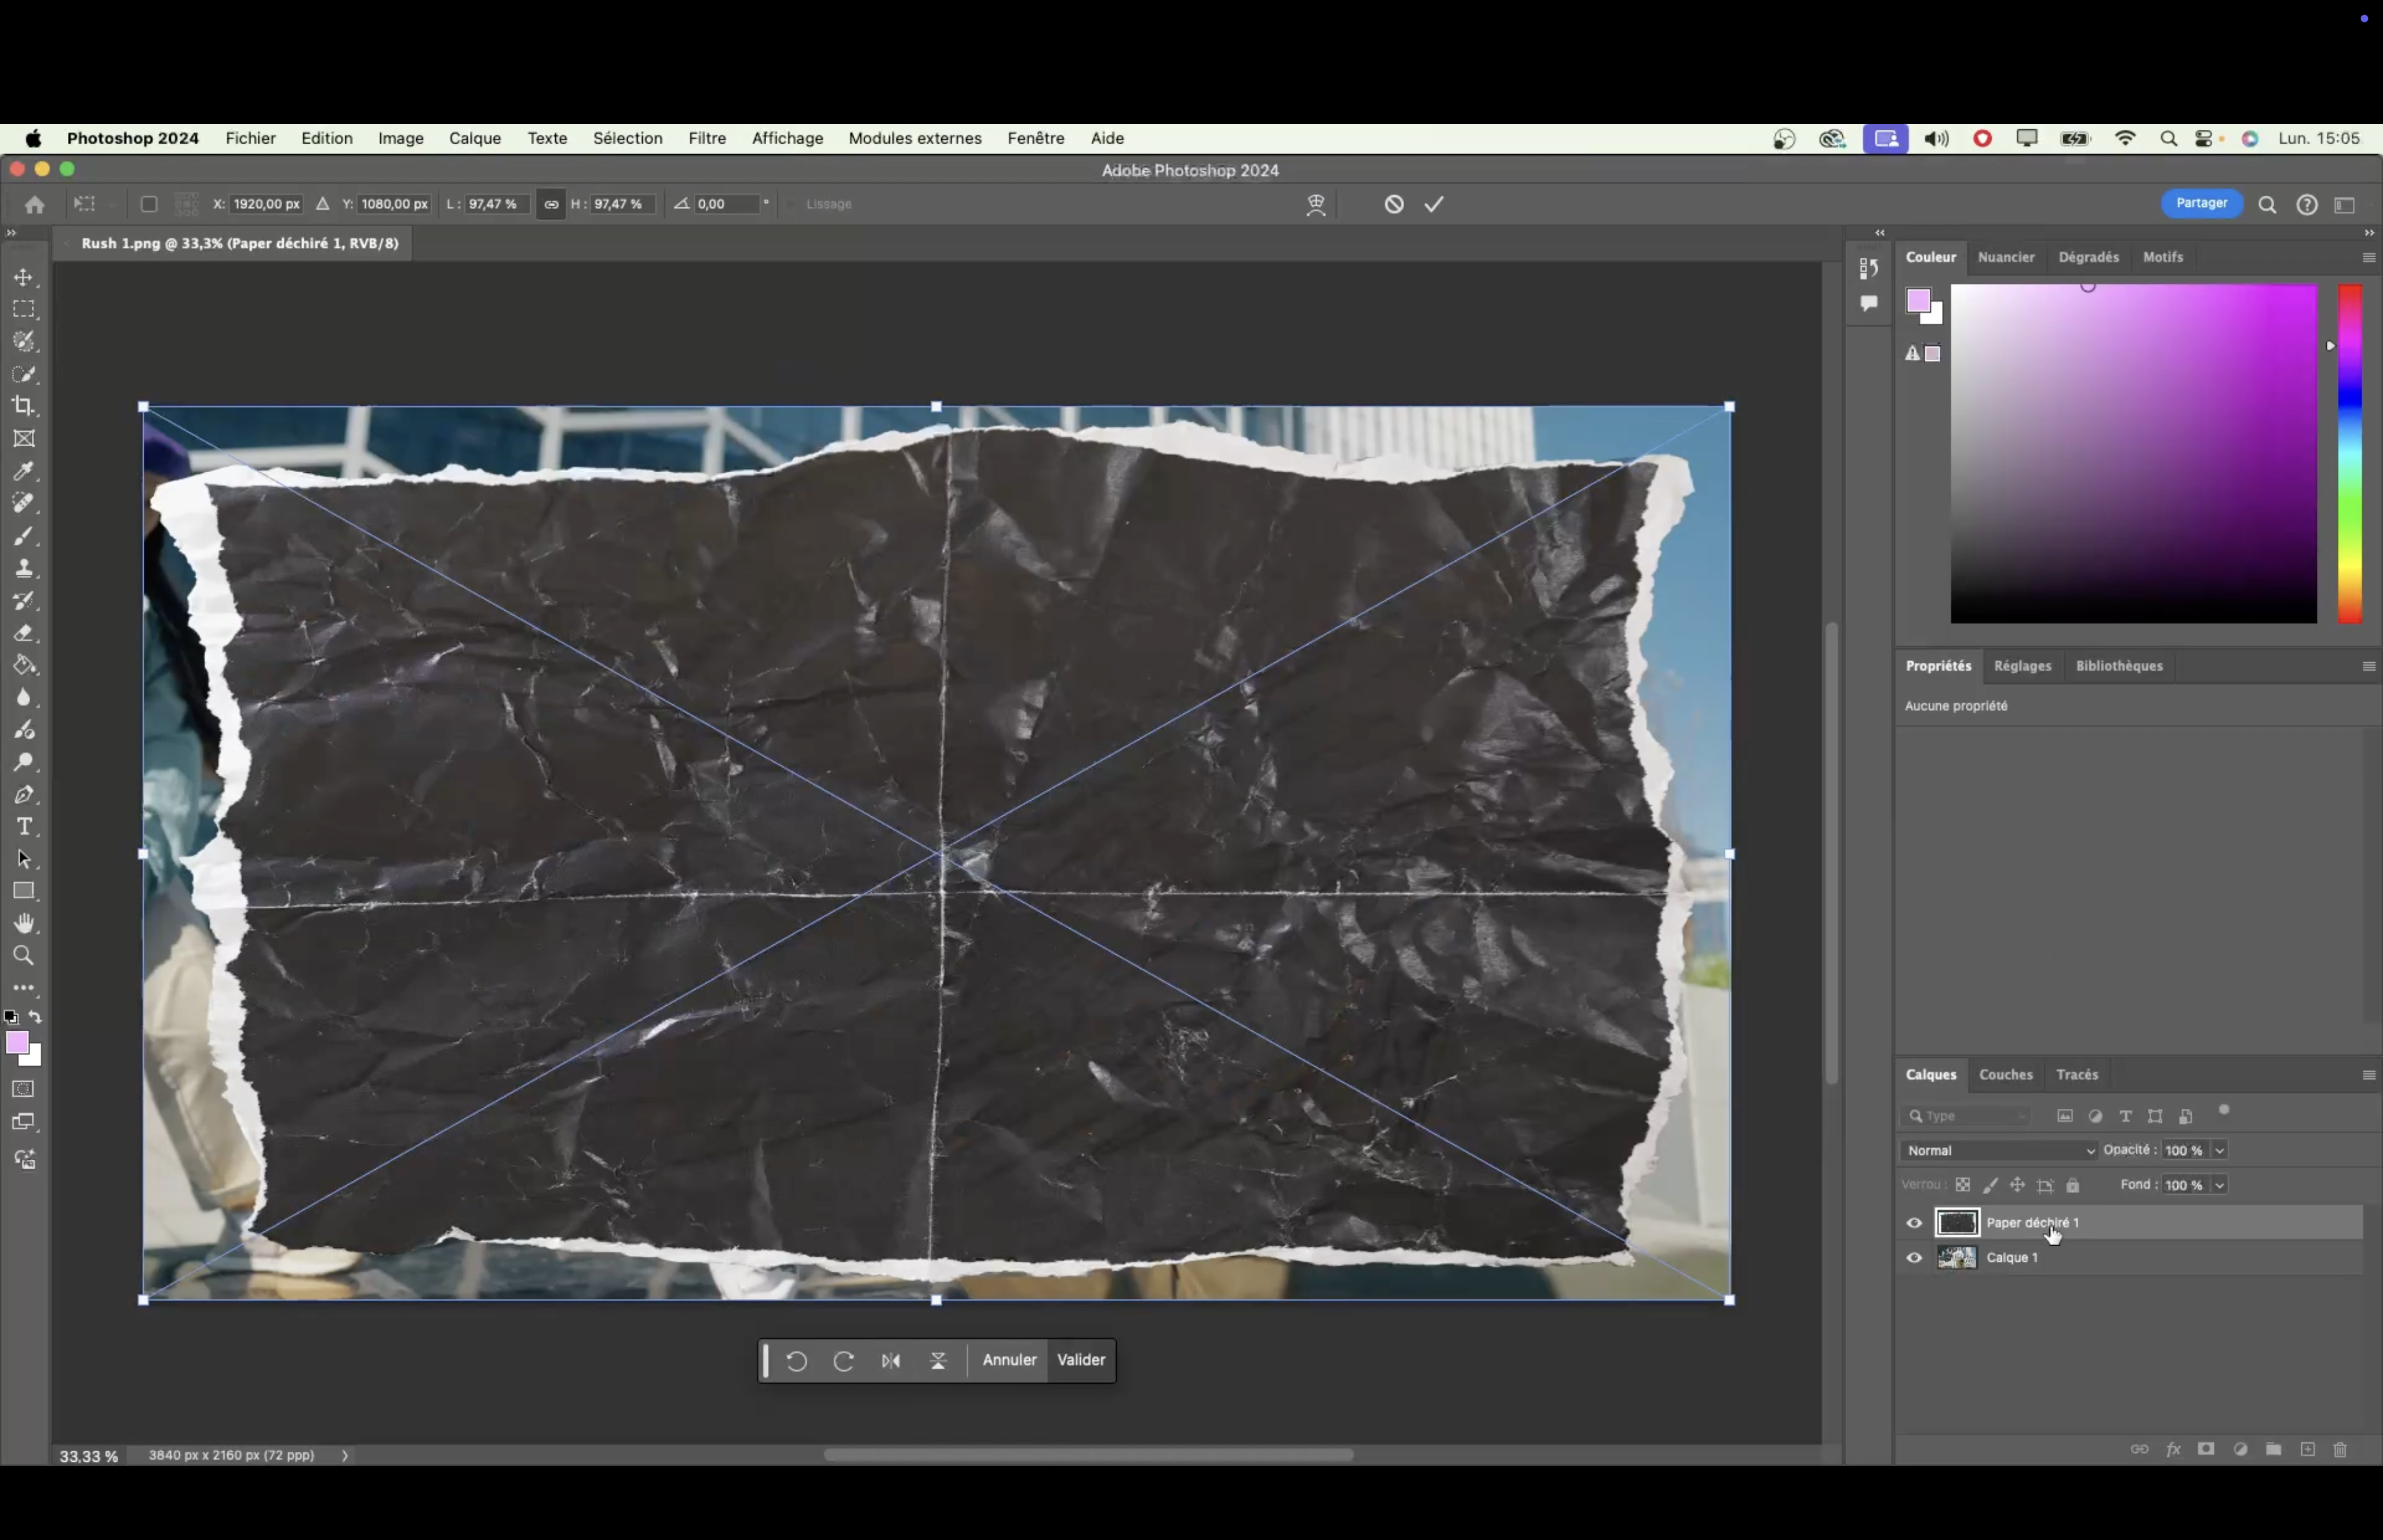Expand the Opacité value dropdown

click(2219, 1150)
